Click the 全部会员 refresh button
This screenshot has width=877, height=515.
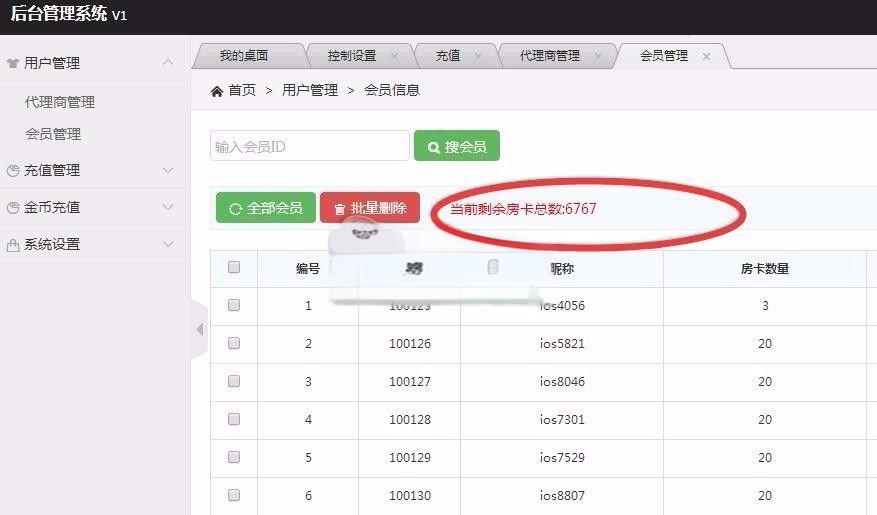(x=265, y=208)
